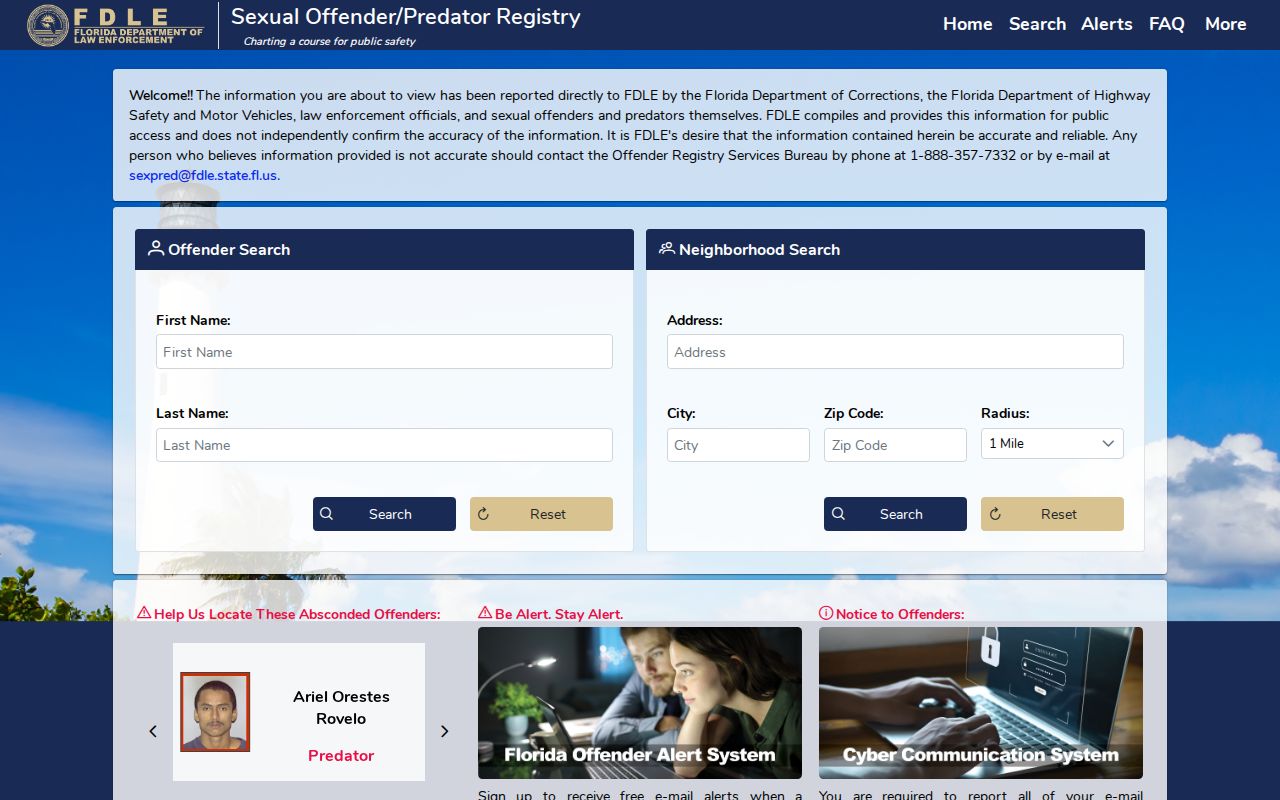Open the Florida Offender Alert System image

click(640, 703)
